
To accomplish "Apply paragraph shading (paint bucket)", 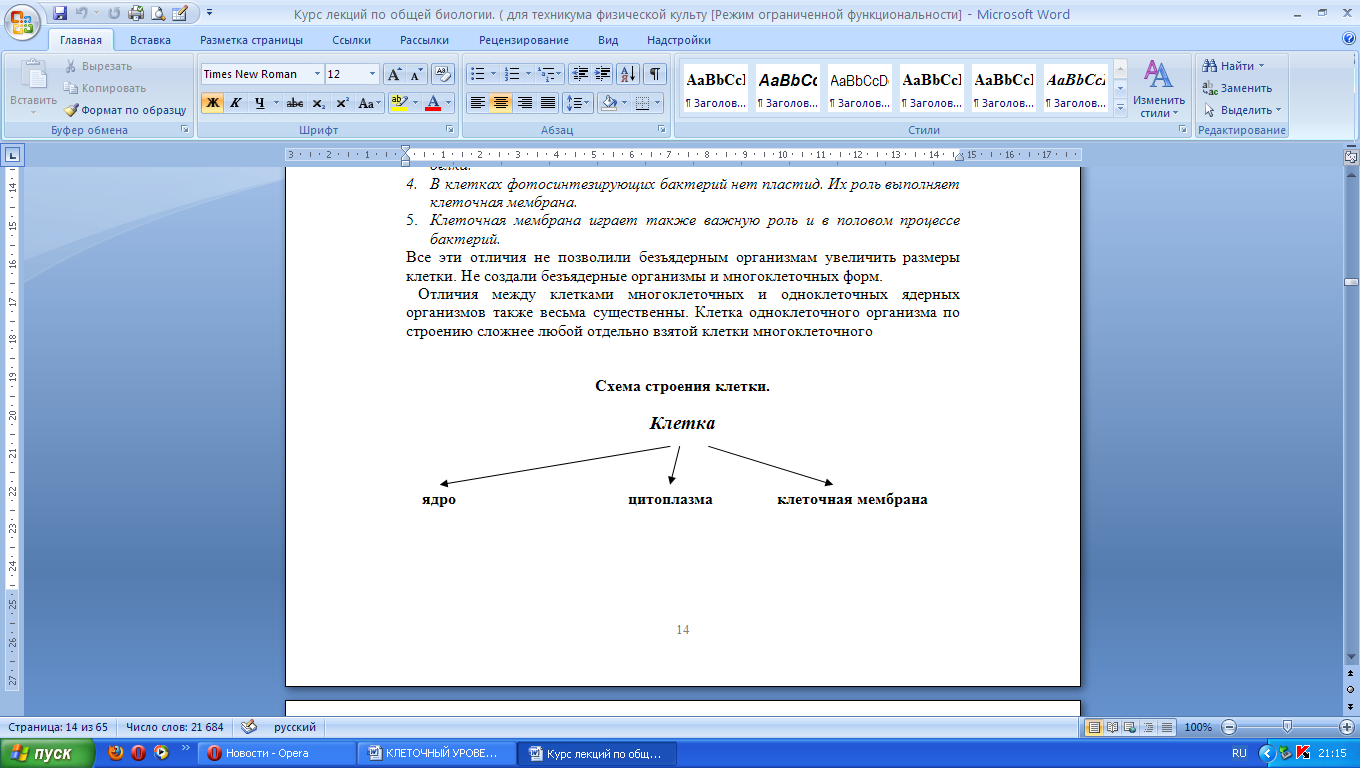I will [608, 103].
